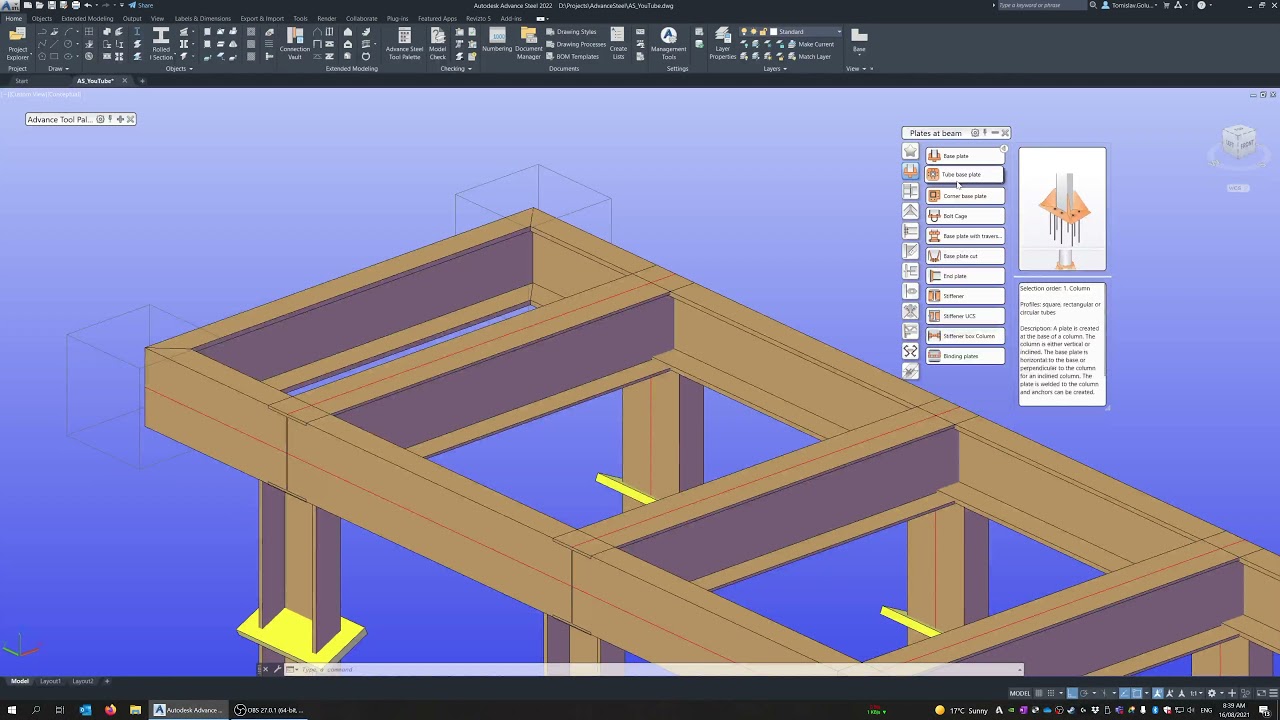Open the Objects ribbon tab
This screenshot has width=1280, height=720.
[x=42, y=18]
